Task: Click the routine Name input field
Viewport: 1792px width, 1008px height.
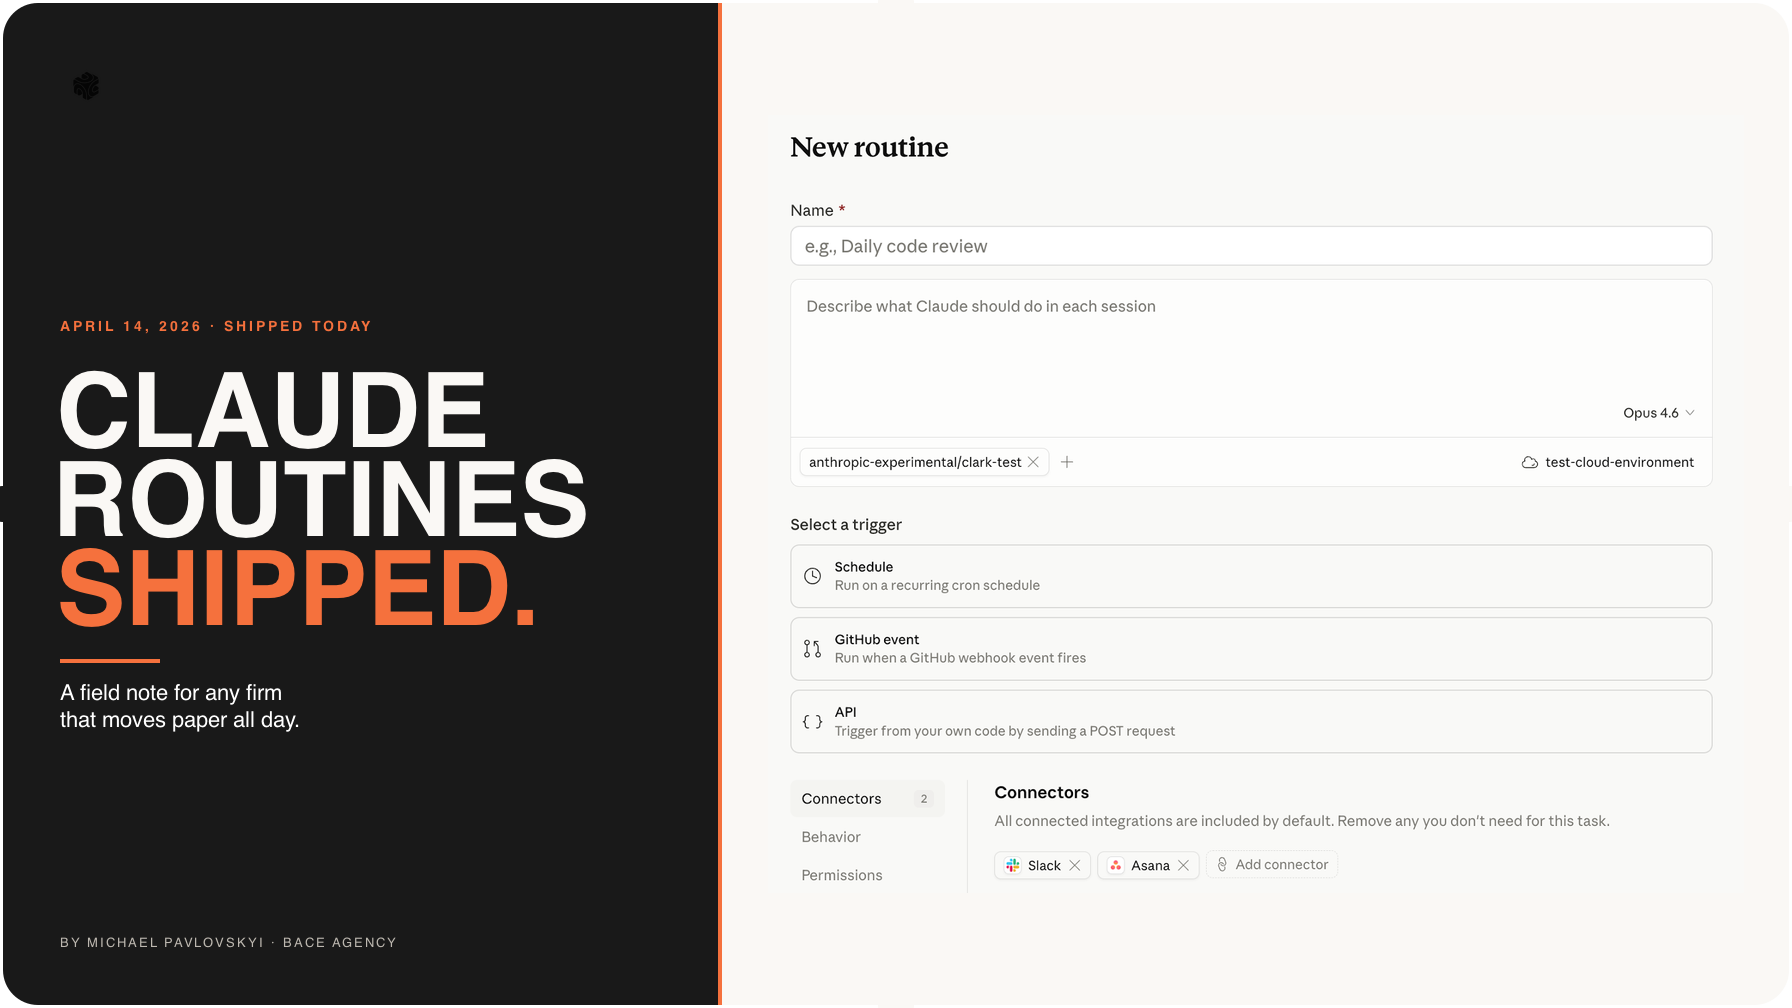Action: [1250, 246]
